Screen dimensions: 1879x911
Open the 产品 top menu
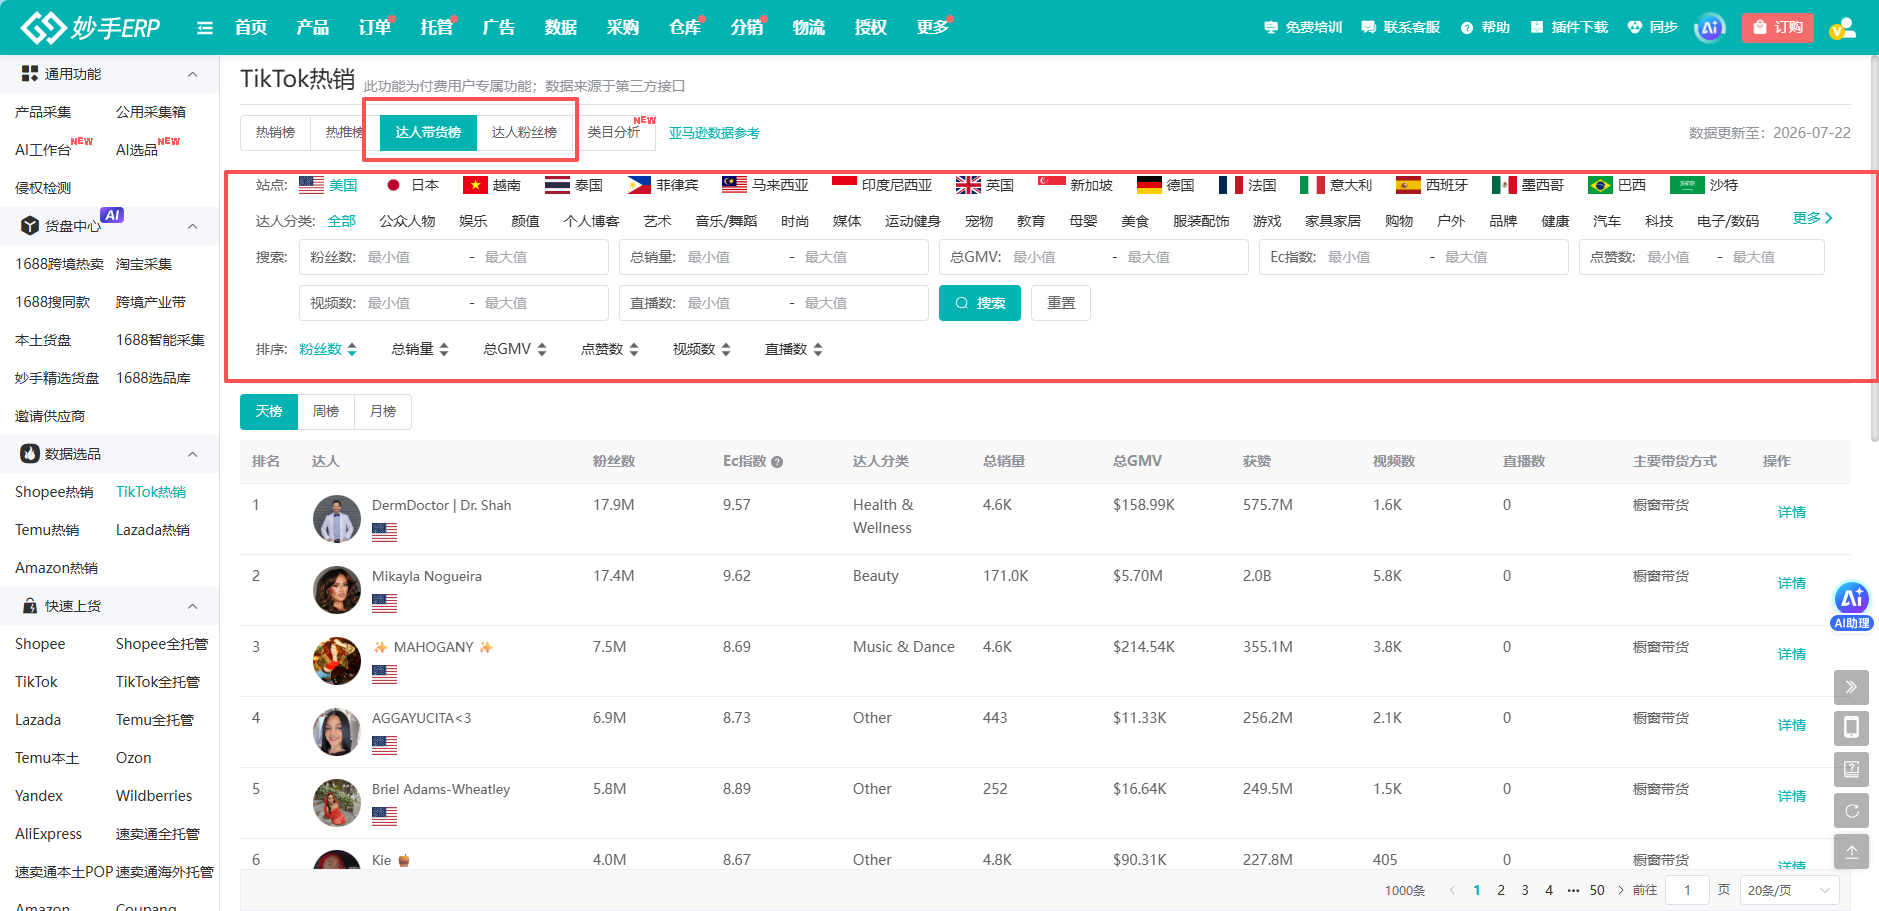click(313, 28)
